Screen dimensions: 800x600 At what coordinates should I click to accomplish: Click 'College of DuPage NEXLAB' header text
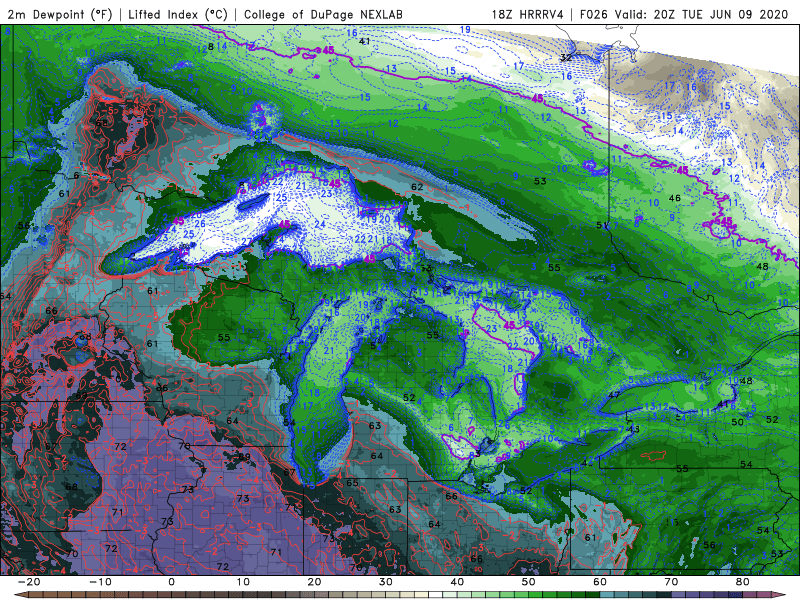coord(323,14)
